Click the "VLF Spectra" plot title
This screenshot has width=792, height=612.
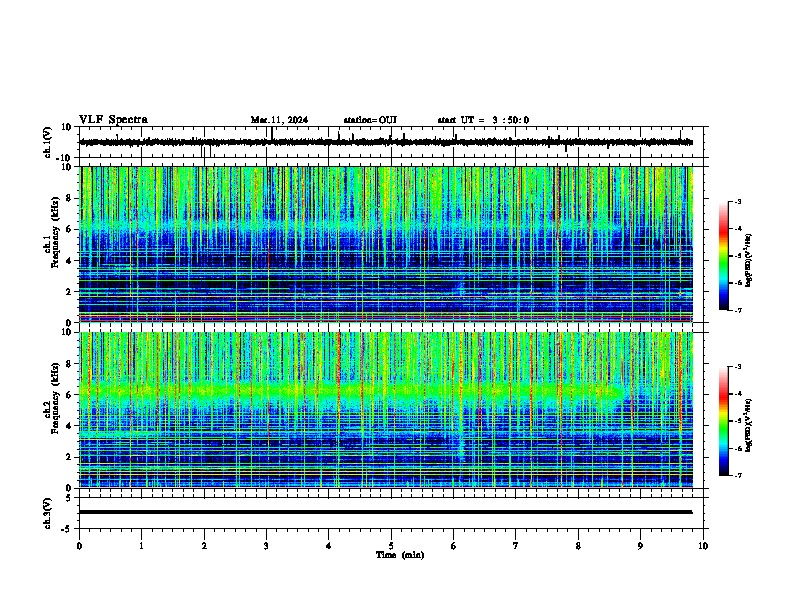pos(113,119)
